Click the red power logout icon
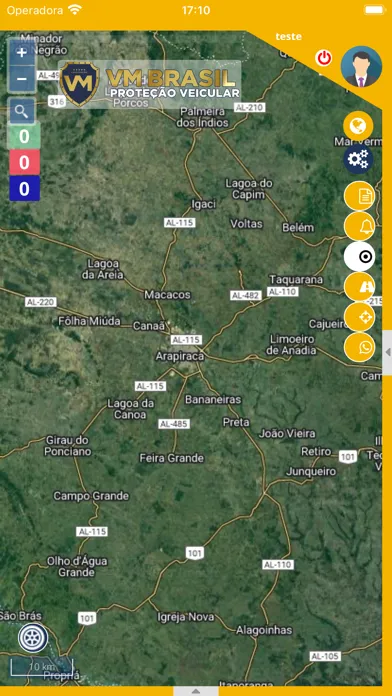This screenshot has width=392, height=696. 324,58
